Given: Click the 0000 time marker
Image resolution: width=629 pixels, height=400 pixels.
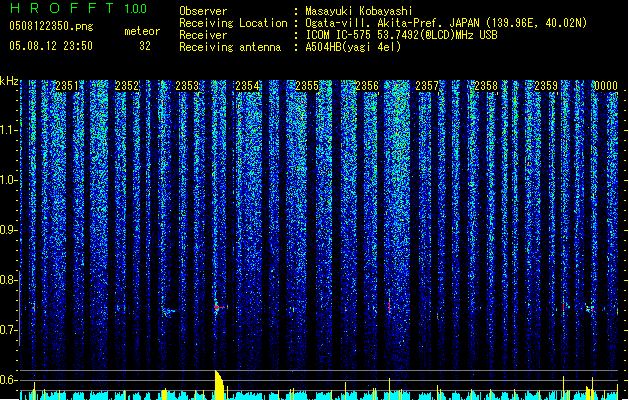Looking at the screenshot, I should pos(606,86).
